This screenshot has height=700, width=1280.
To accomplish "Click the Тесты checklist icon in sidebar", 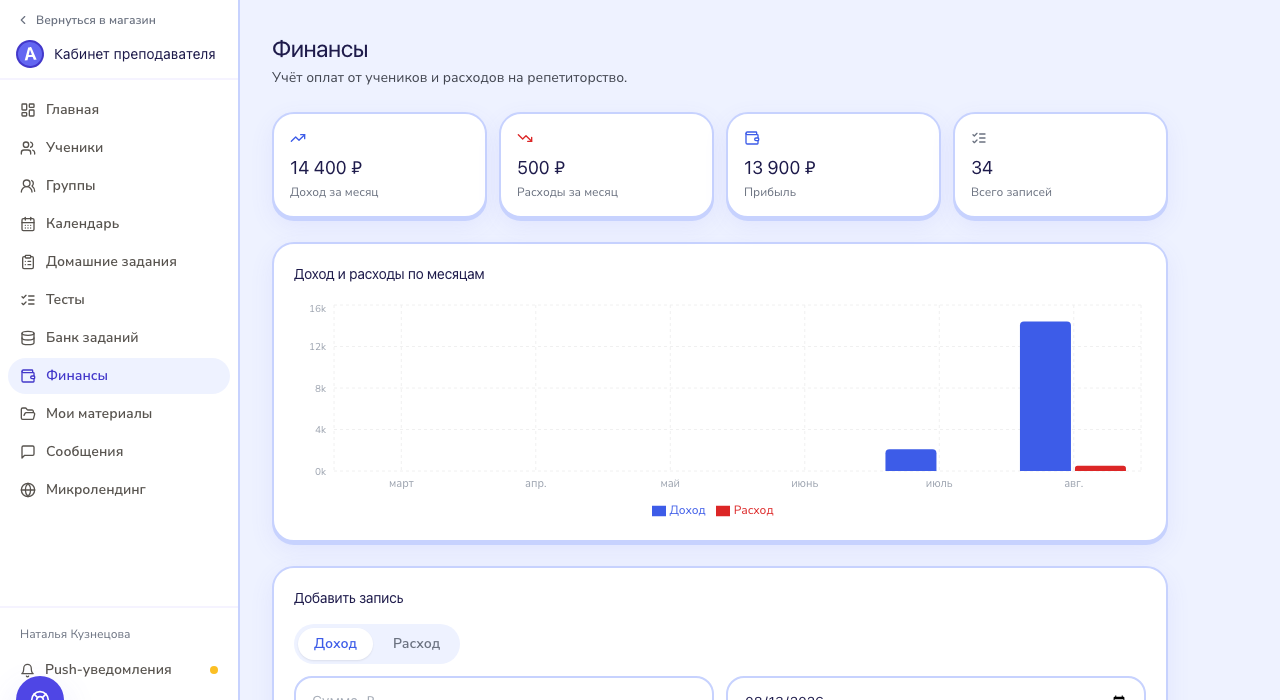I will coord(28,300).
